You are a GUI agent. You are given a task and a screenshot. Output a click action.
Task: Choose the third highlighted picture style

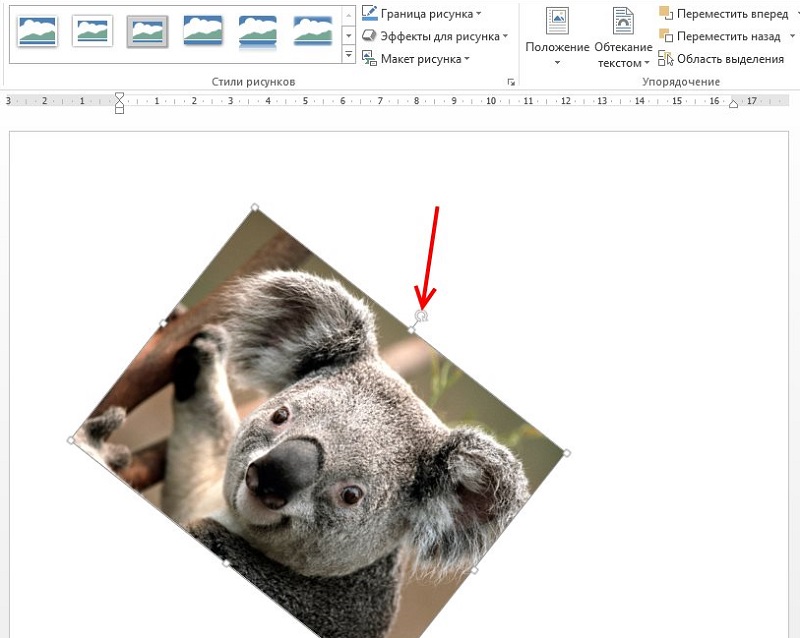click(147, 31)
